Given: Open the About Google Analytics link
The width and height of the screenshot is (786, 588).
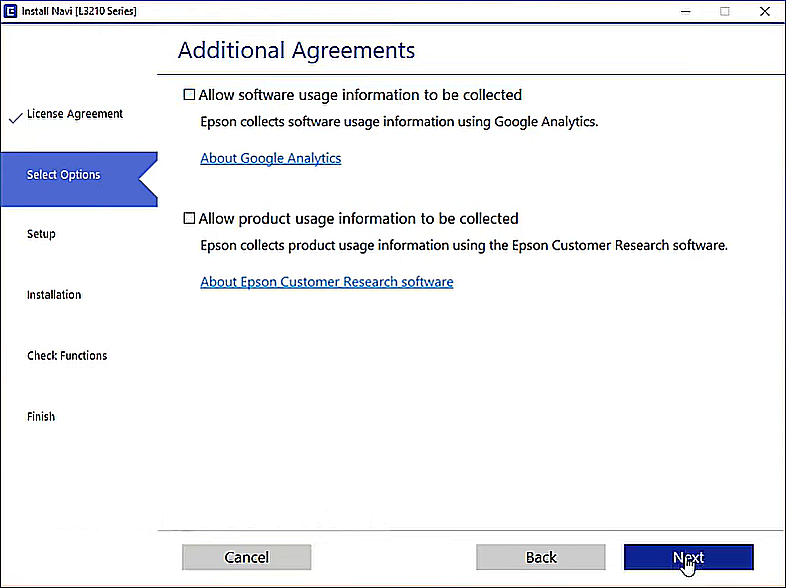Looking at the screenshot, I should pyautogui.click(x=270, y=158).
